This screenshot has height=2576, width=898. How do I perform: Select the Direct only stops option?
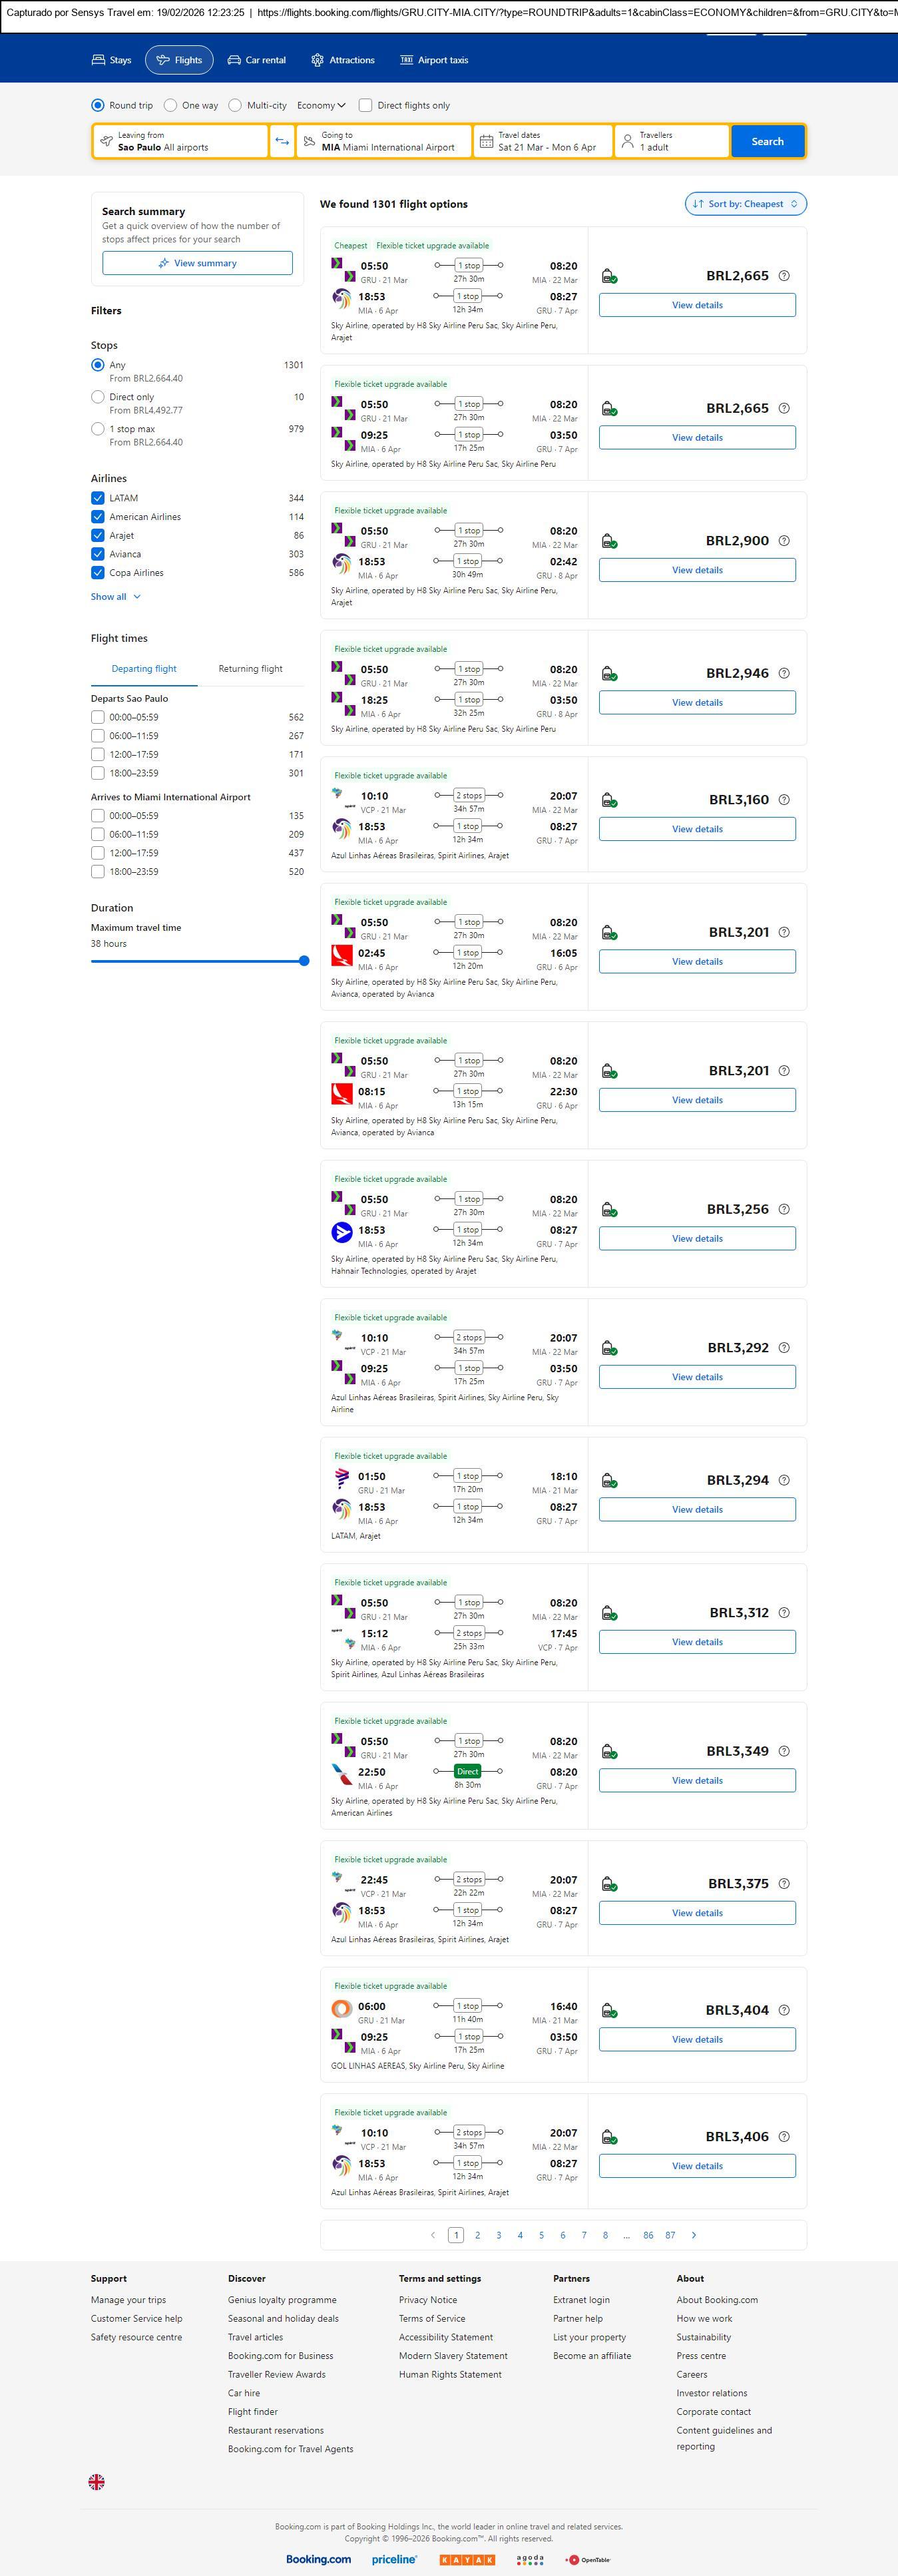[x=98, y=397]
